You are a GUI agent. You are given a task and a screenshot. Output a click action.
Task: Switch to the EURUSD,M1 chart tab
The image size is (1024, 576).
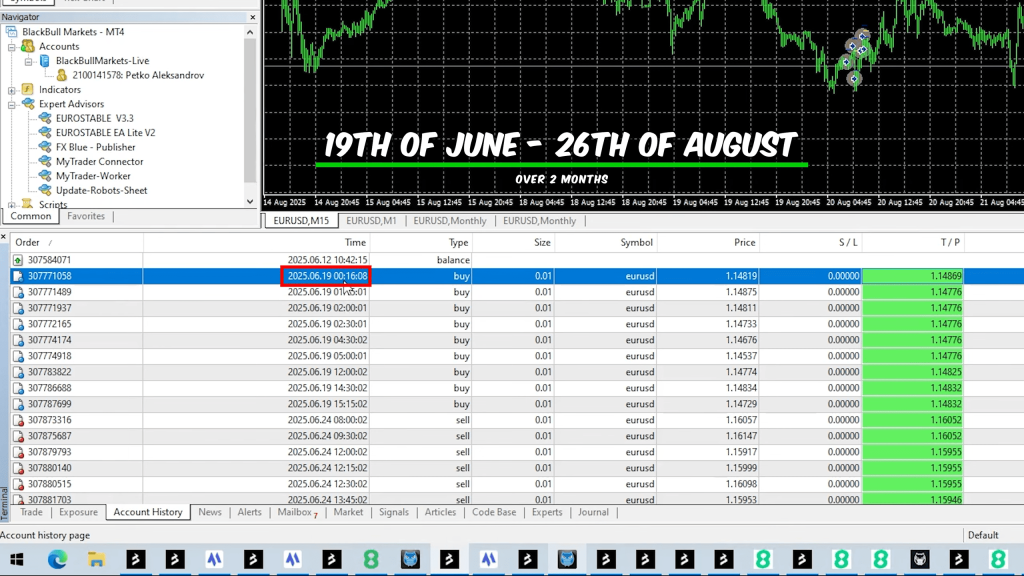370,221
